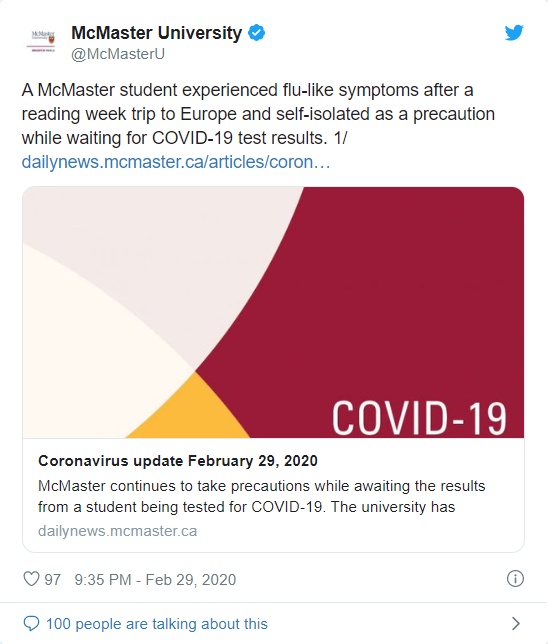The width and height of the screenshot is (548, 644).
Task: Like the tweet with heart icon
Action: [x=31, y=579]
